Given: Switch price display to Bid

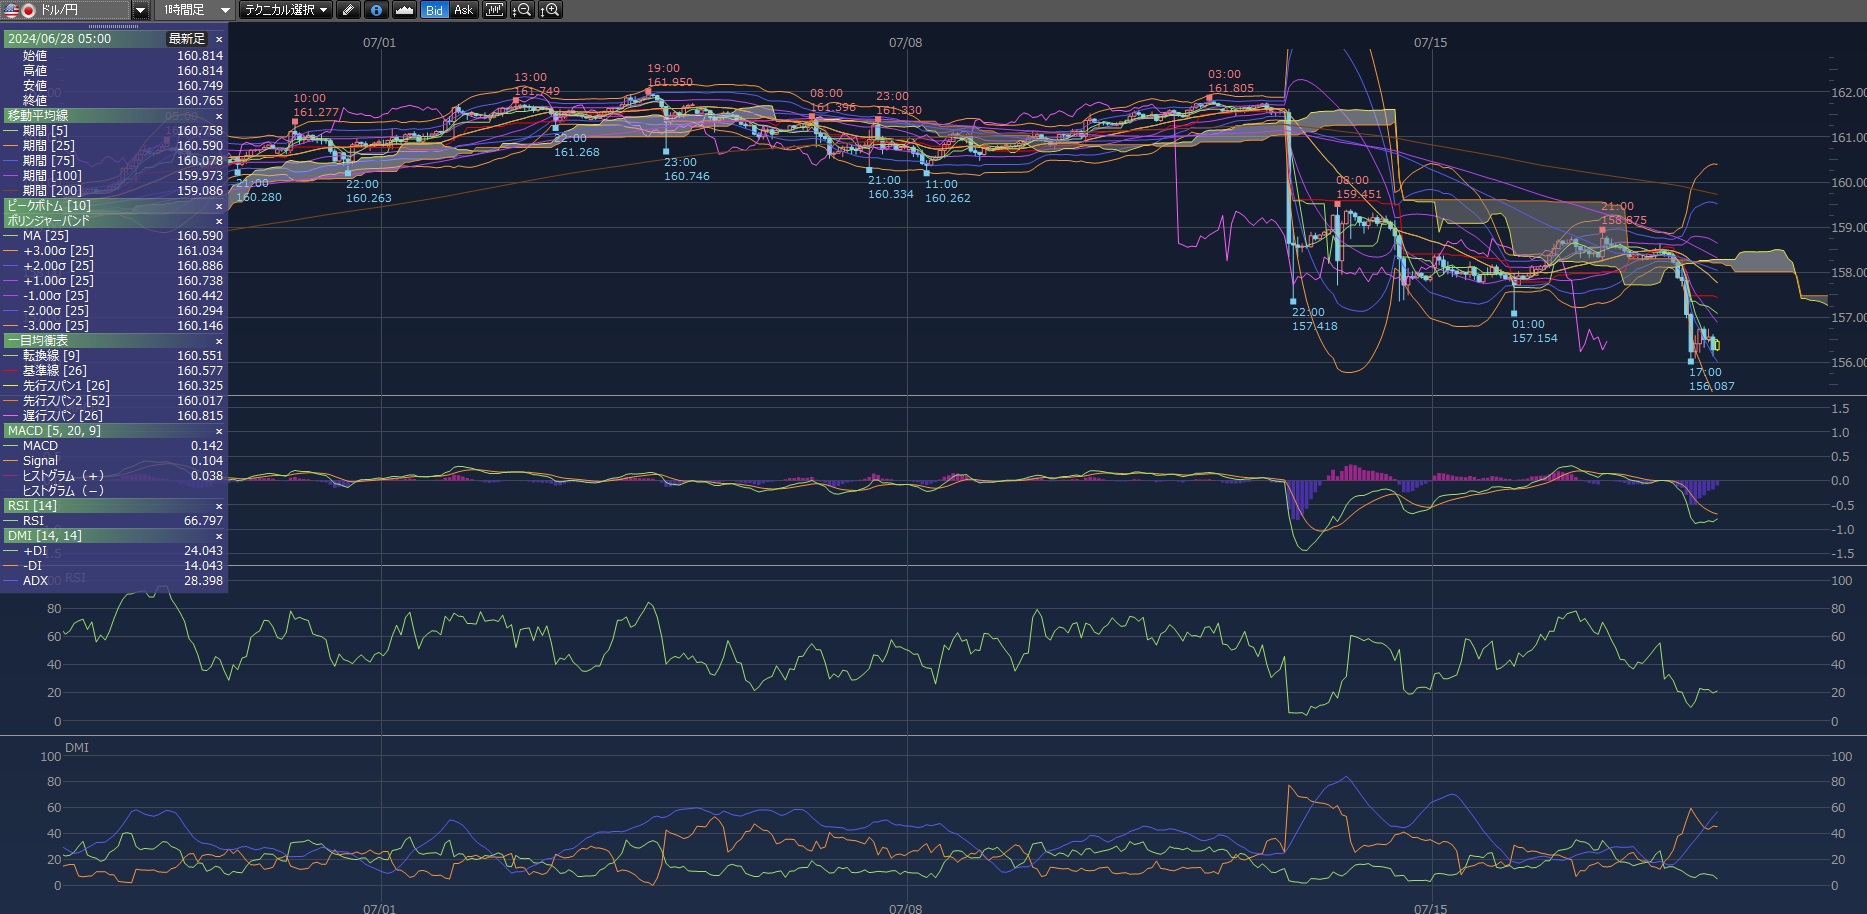Looking at the screenshot, I should tap(434, 10).
